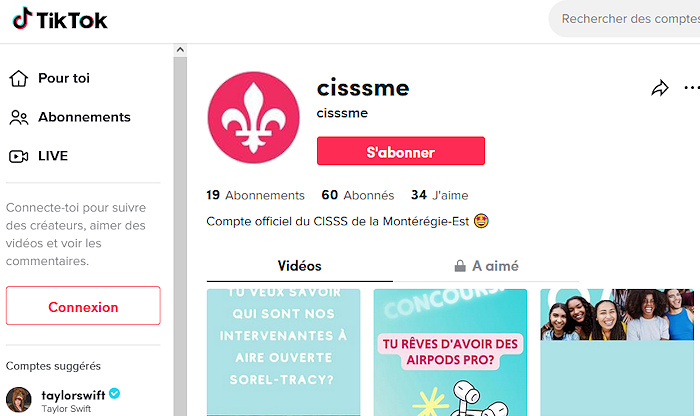The image size is (700, 416).
Task: Open the video showing a smiling group
Action: click(x=617, y=353)
